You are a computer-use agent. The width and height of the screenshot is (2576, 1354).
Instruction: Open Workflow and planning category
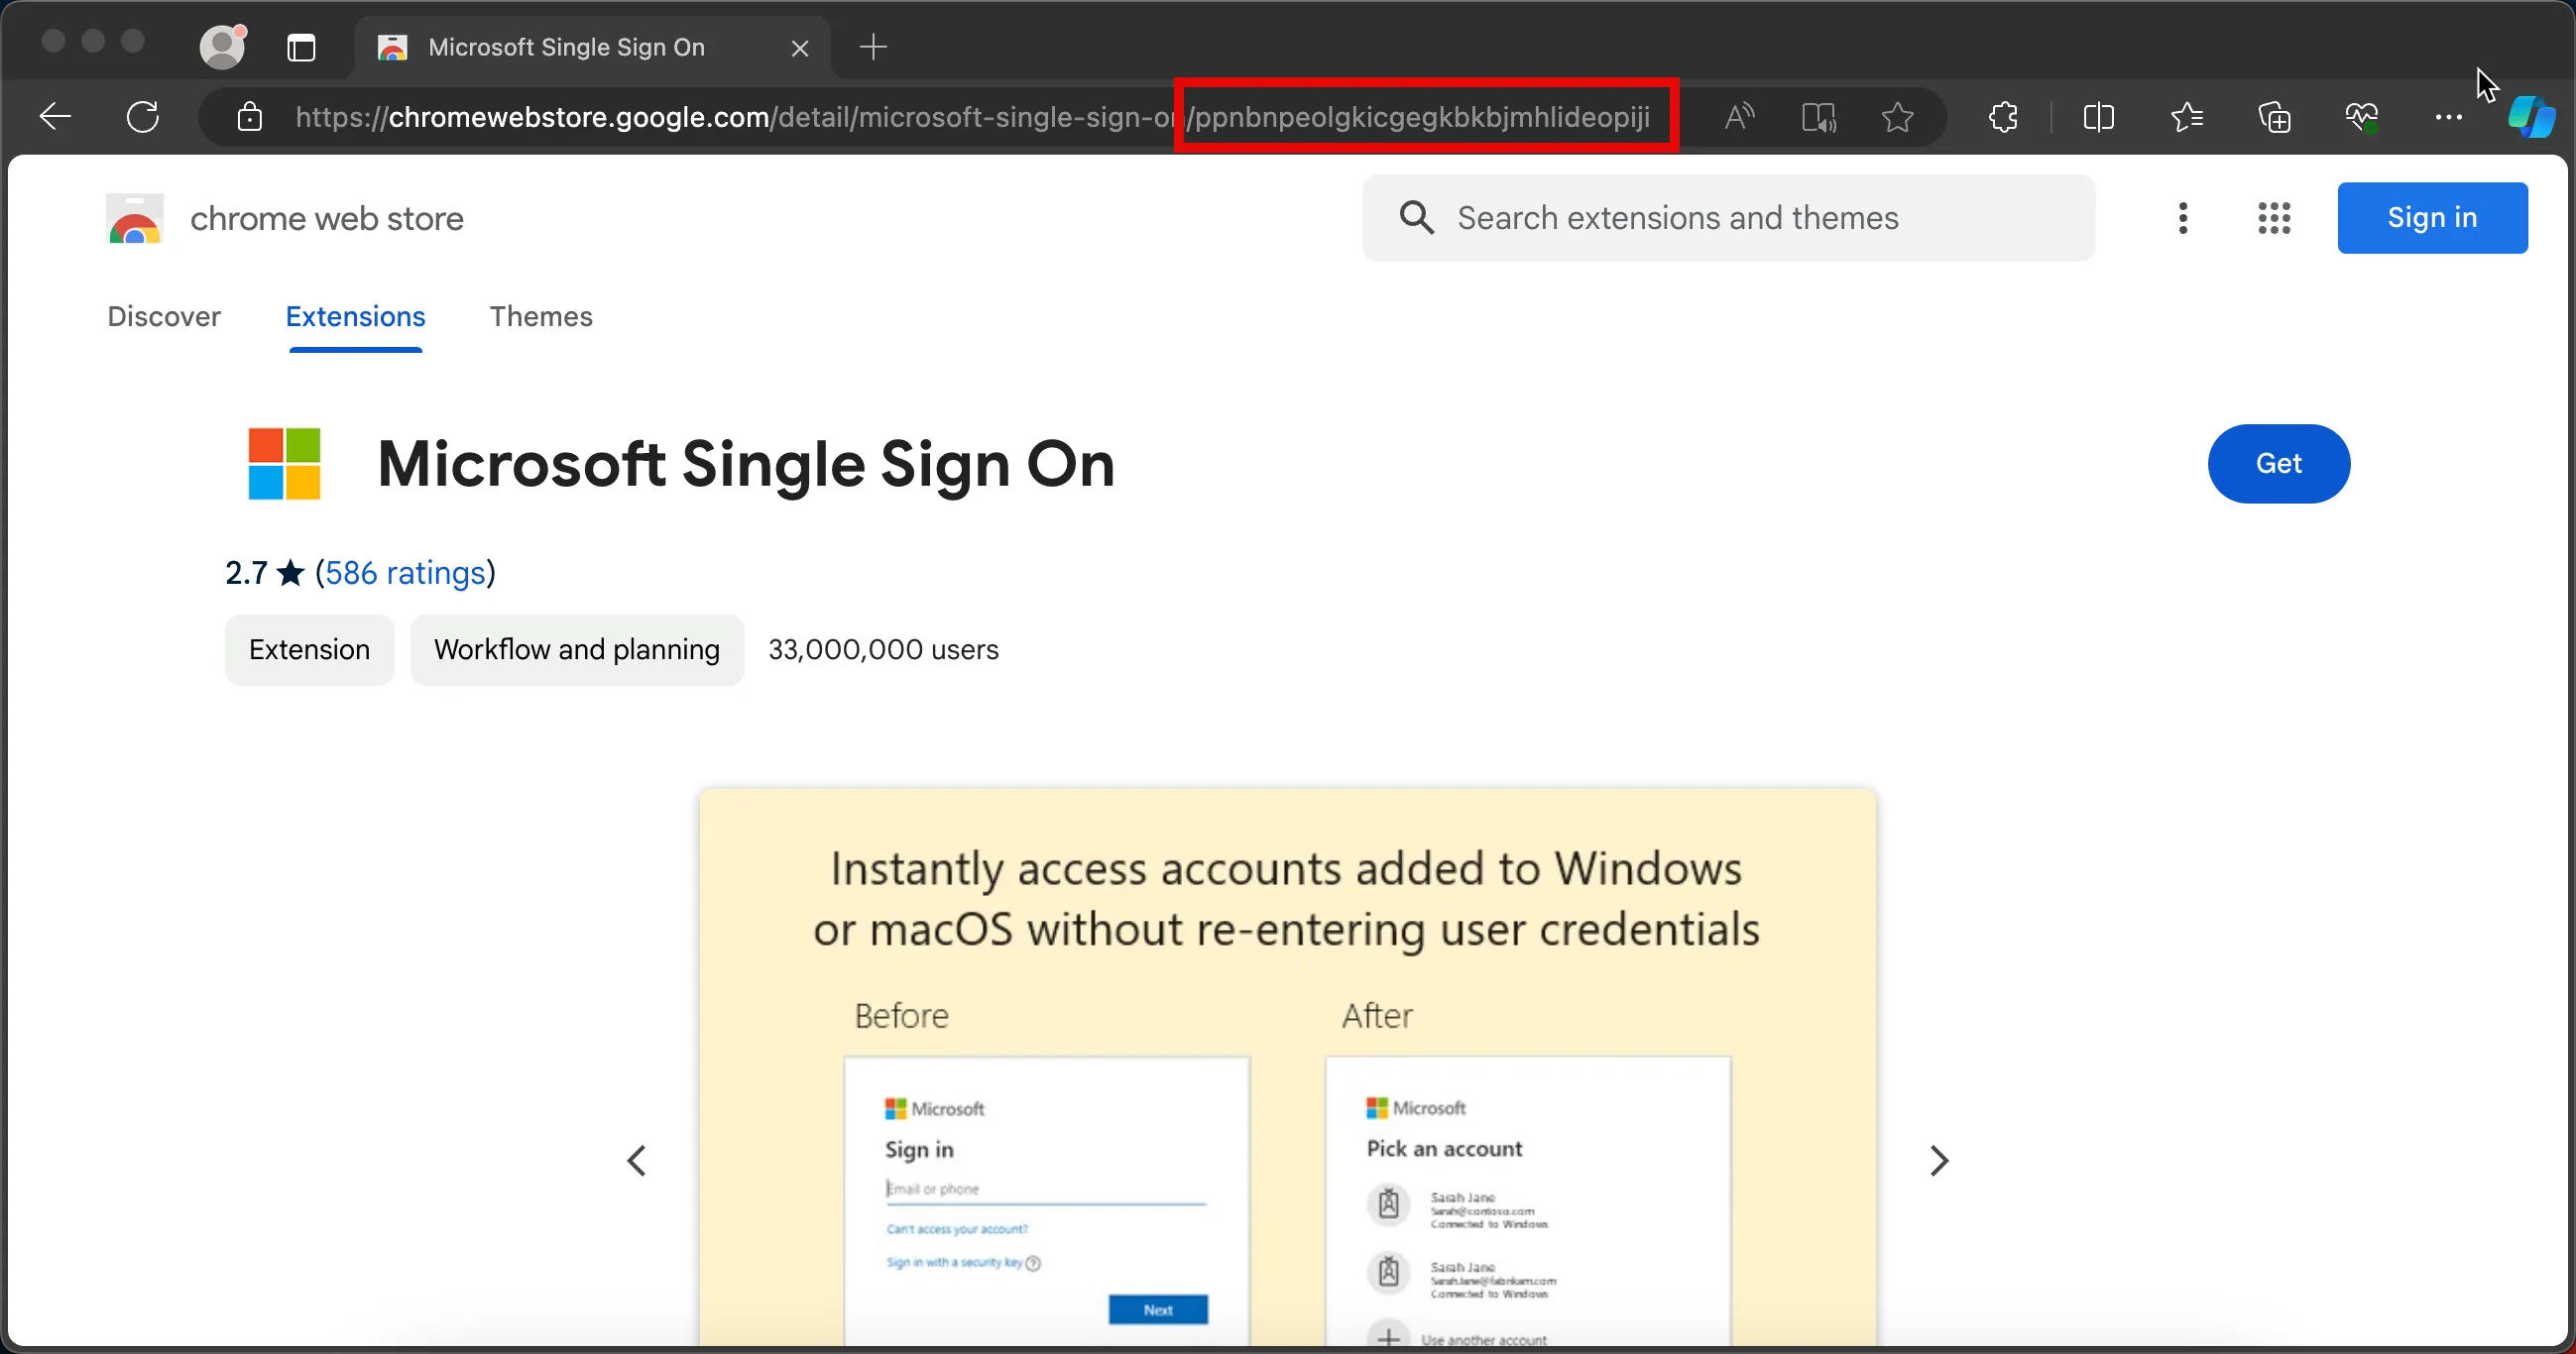coord(577,649)
